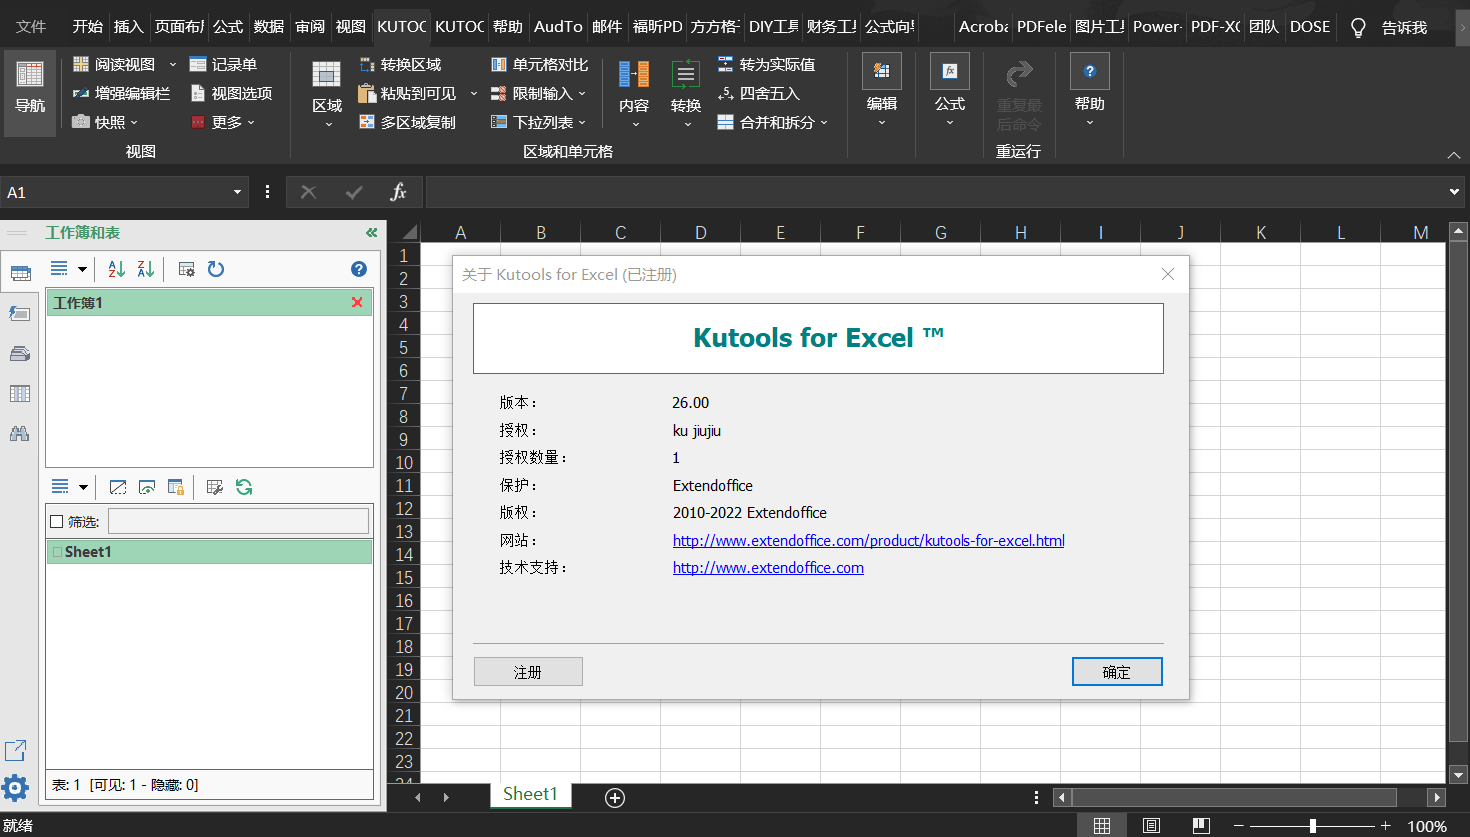Click the protect worksheet lock icon
1470x837 pixels.
tap(176, 487)
